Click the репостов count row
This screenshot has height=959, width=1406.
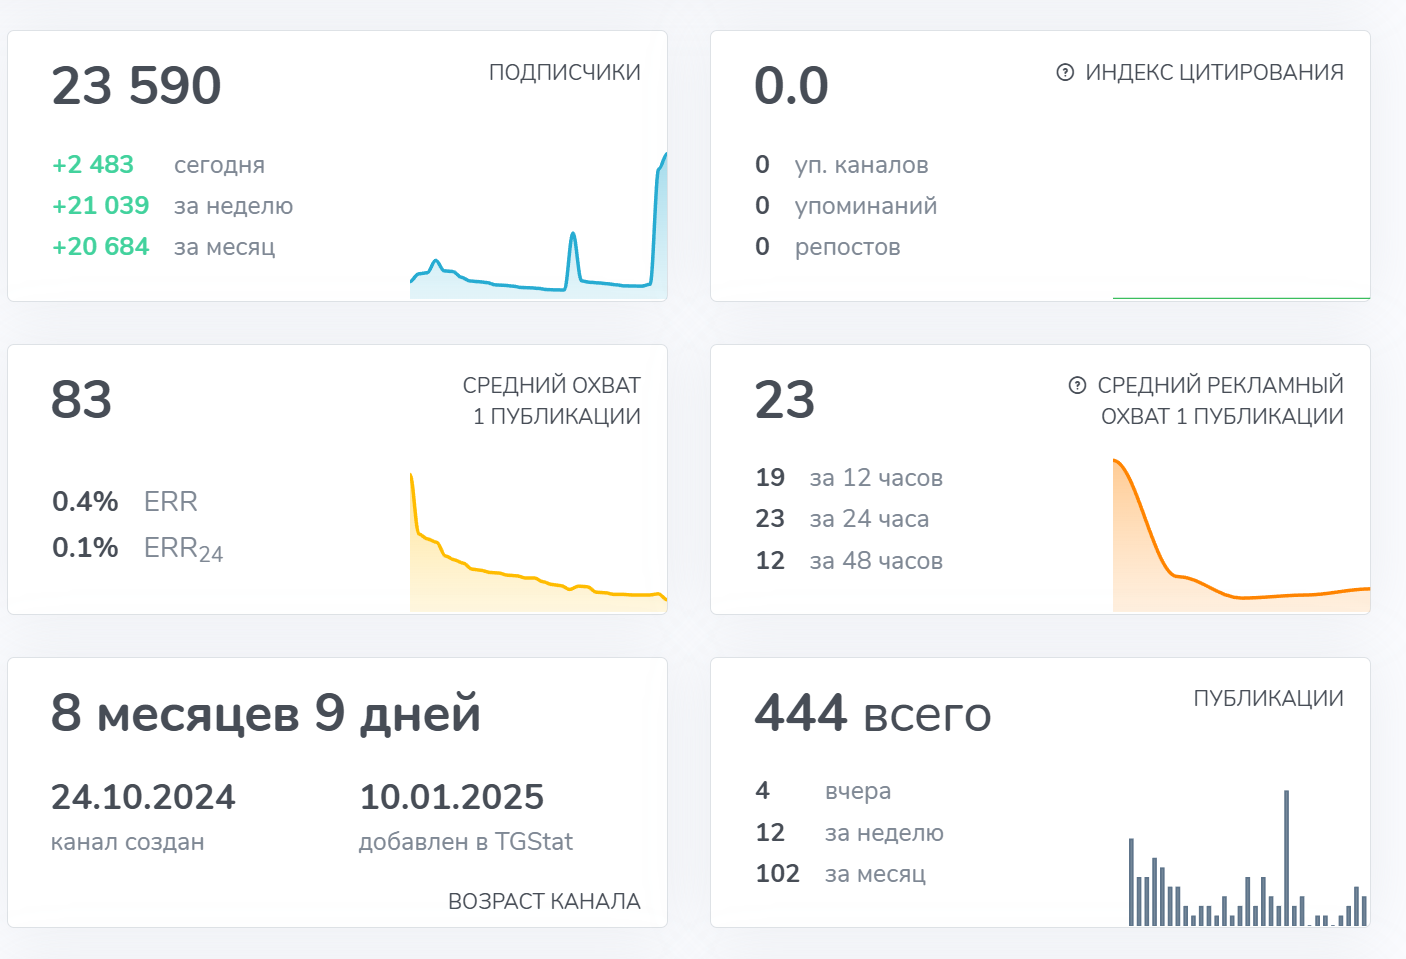[x=828, y=246]
